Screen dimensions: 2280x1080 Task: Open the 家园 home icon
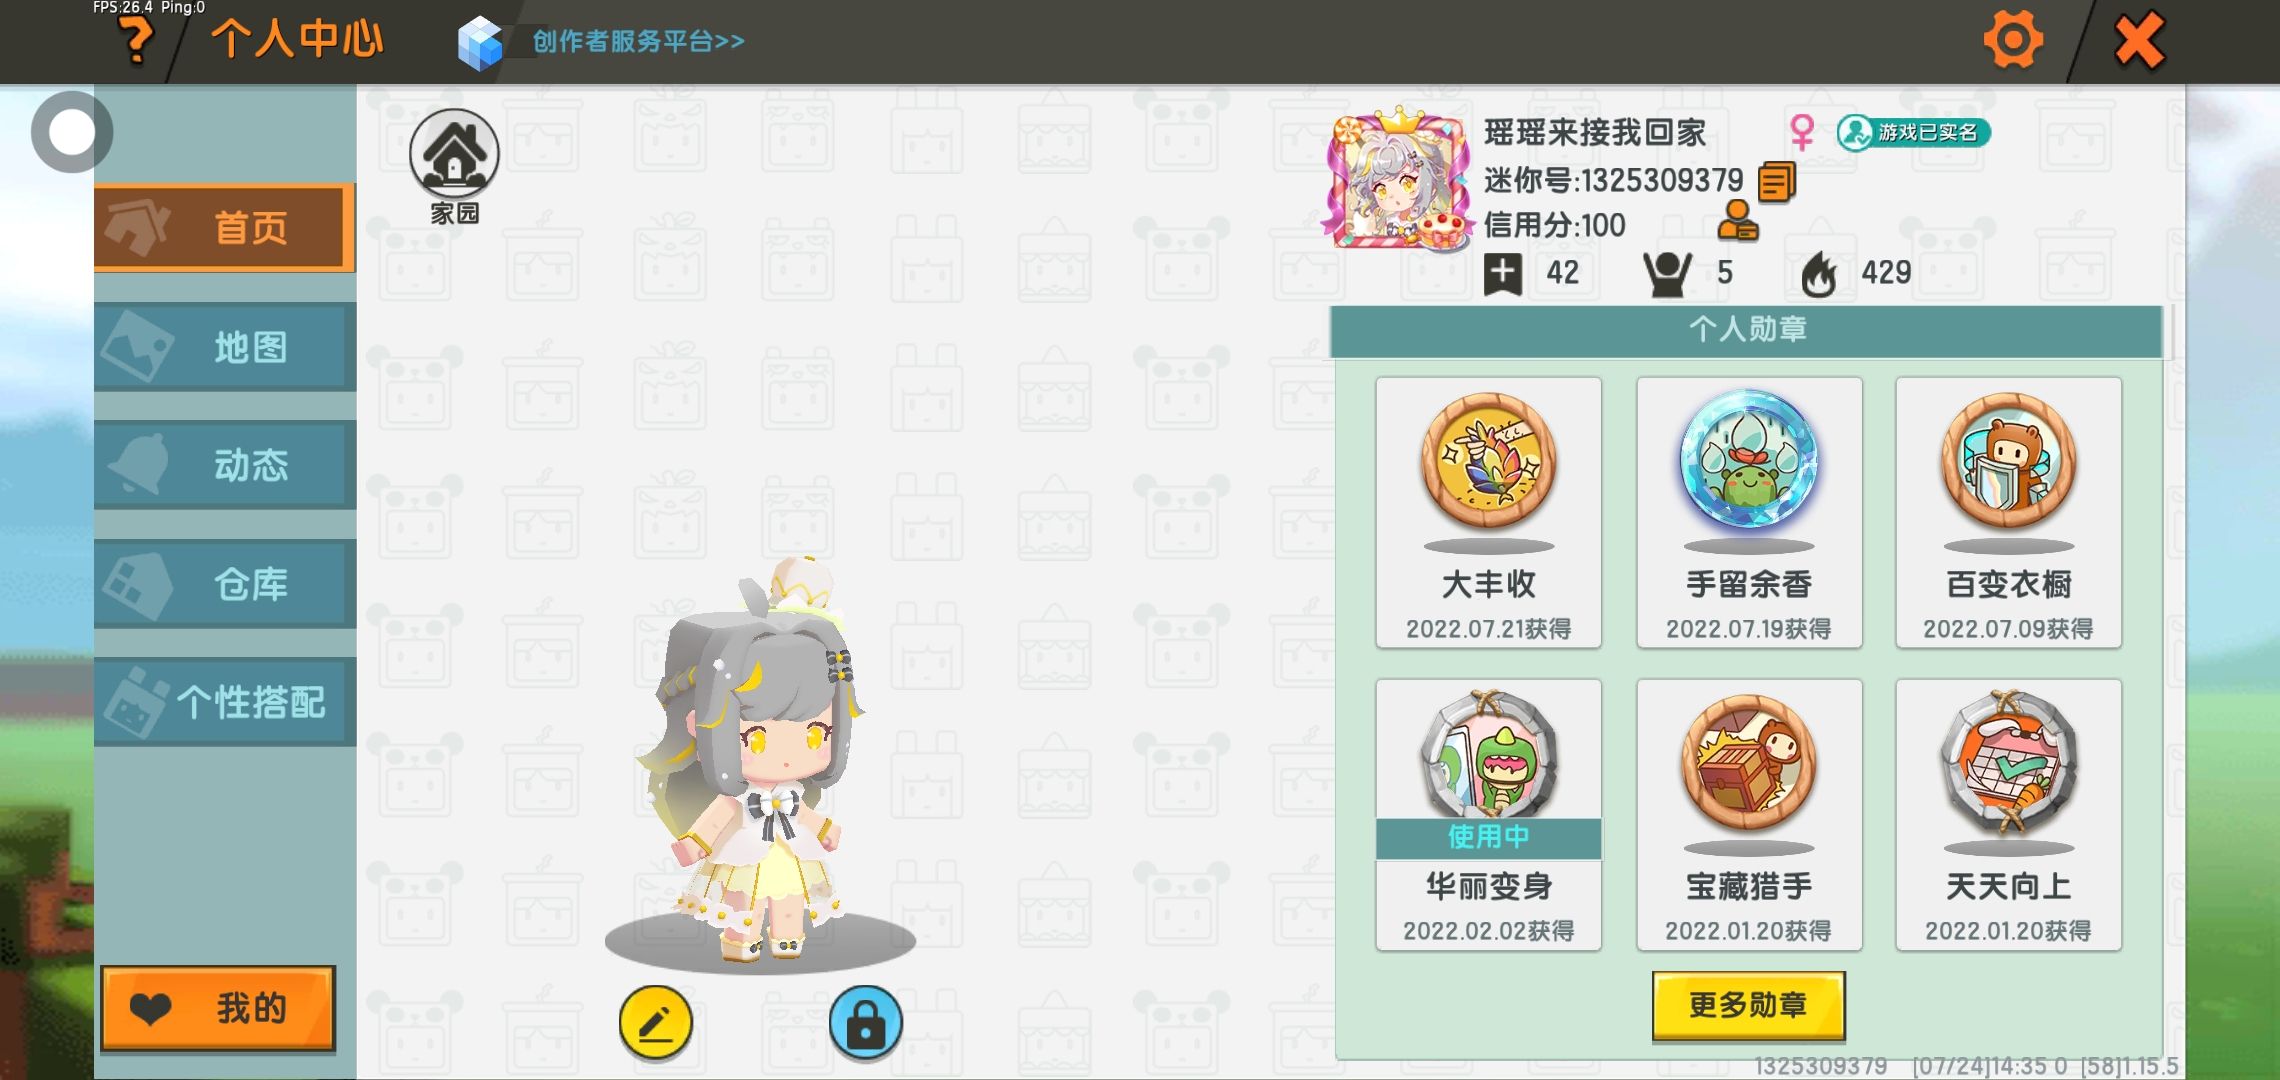tap(454, 167)
